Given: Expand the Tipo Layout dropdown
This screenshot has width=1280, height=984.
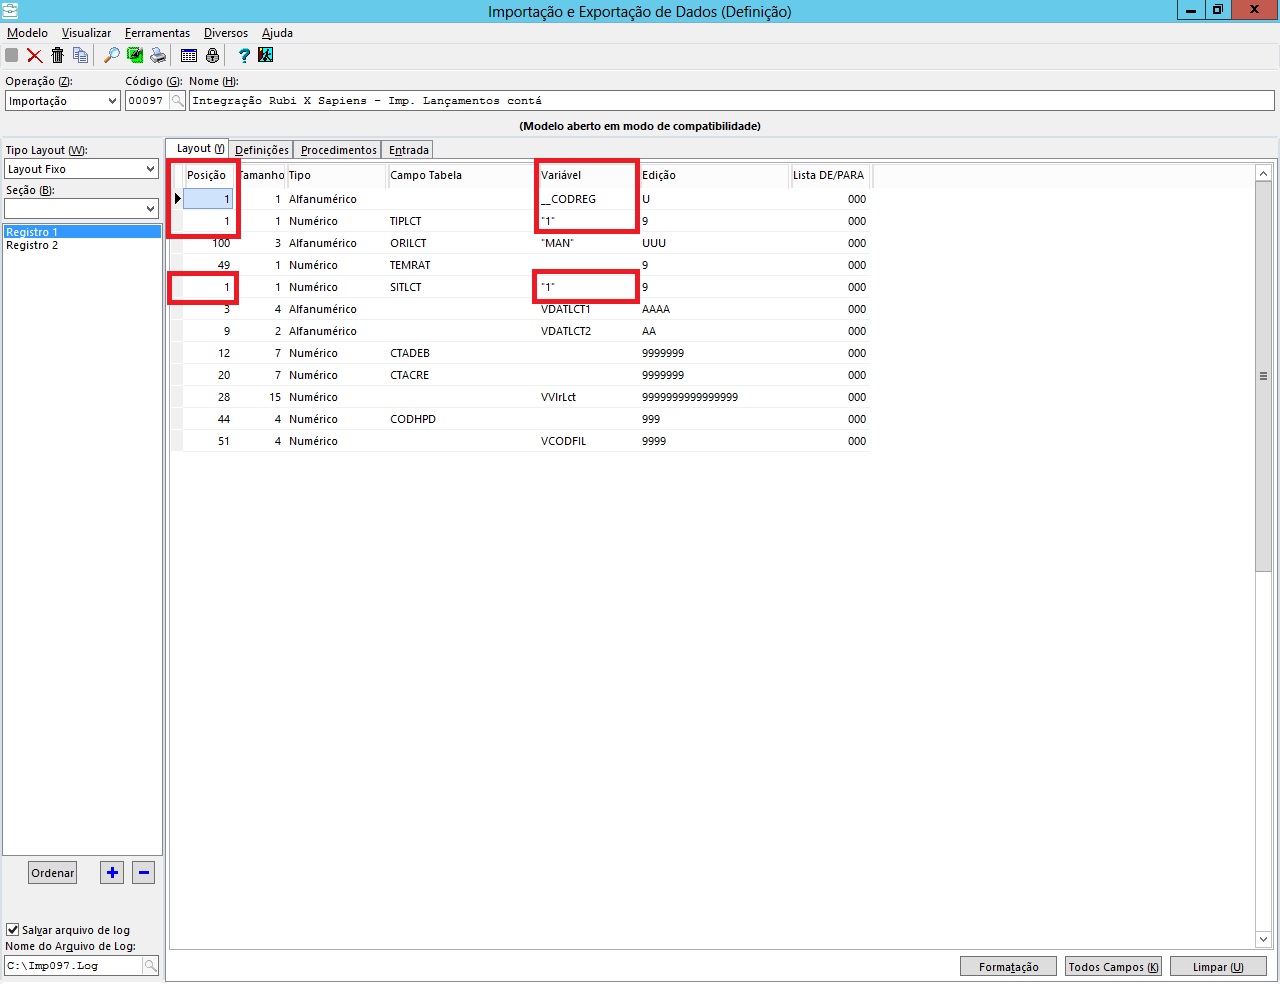Looking at the screenshot, I should (x=150, y=169).
